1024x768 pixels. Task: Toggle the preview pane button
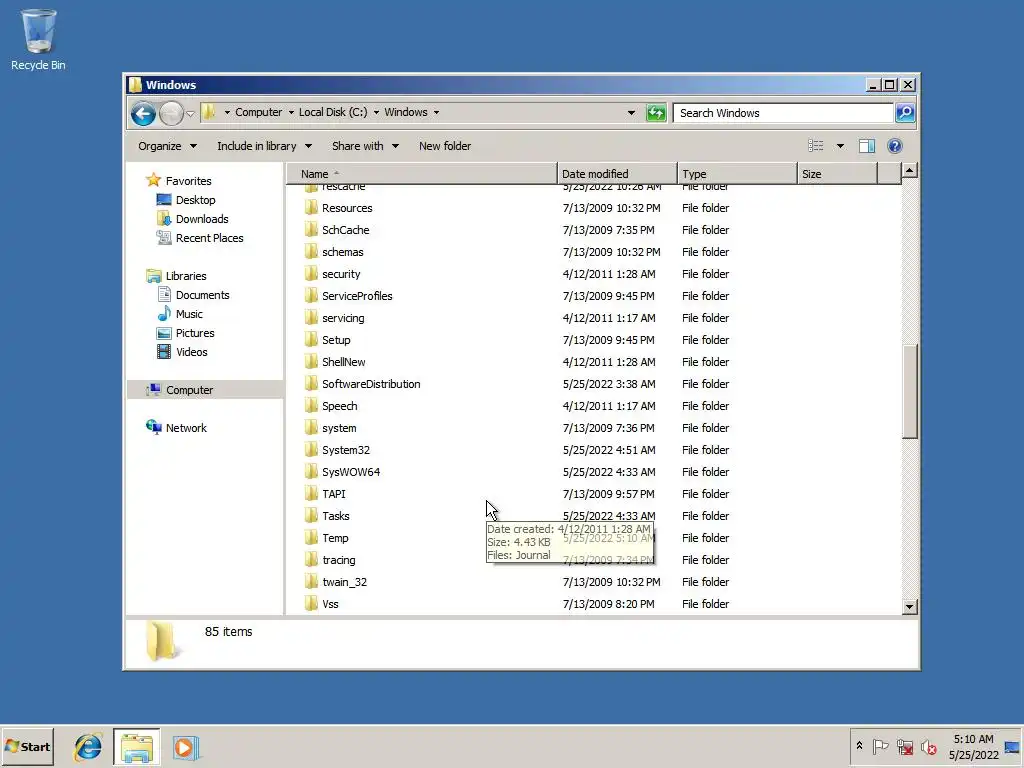point(867,146)
